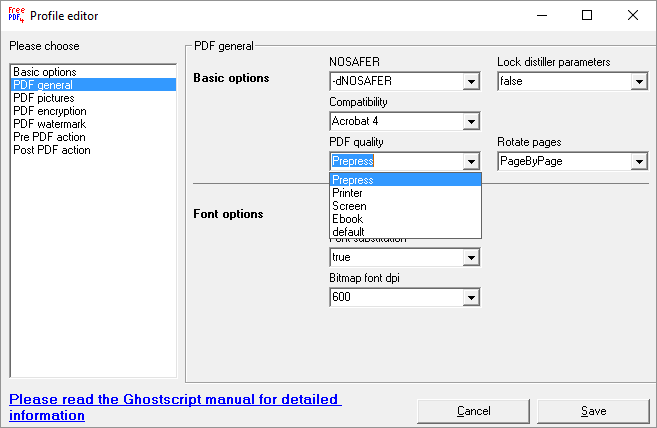Open the PDF encryption section

[x=49, y=111]
